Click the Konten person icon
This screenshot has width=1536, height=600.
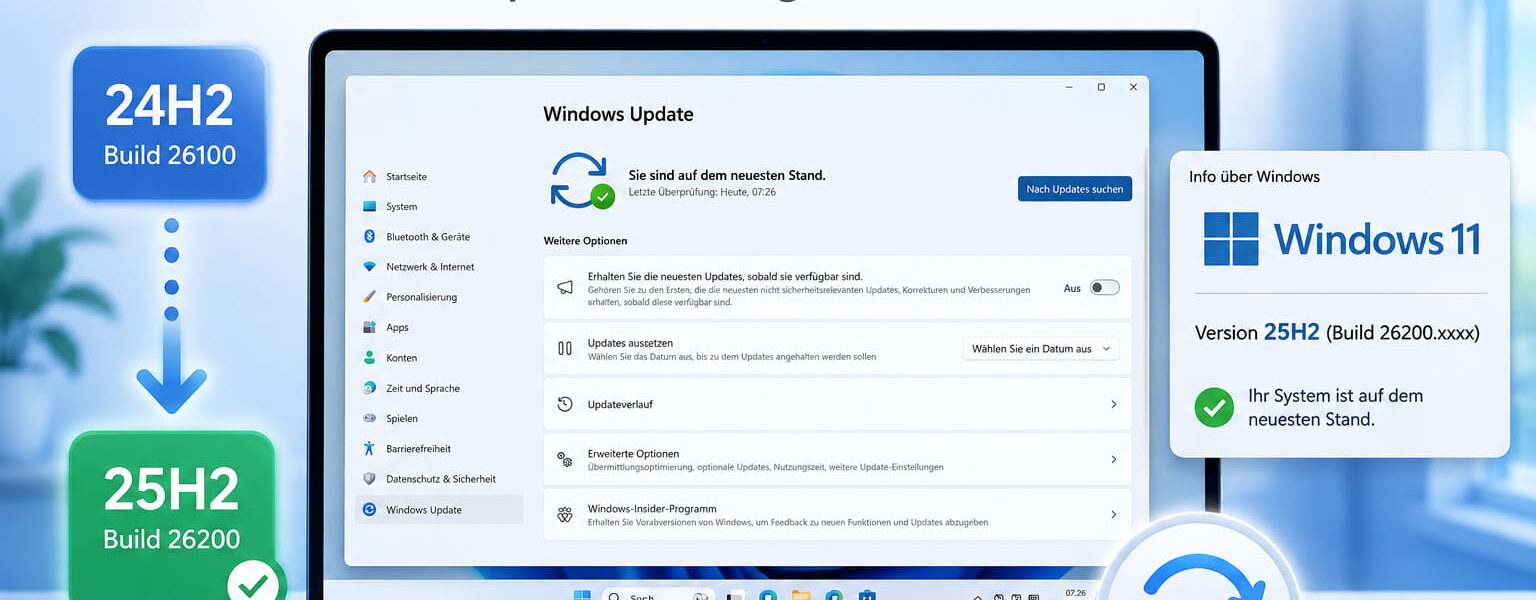(x=369, y=358)
